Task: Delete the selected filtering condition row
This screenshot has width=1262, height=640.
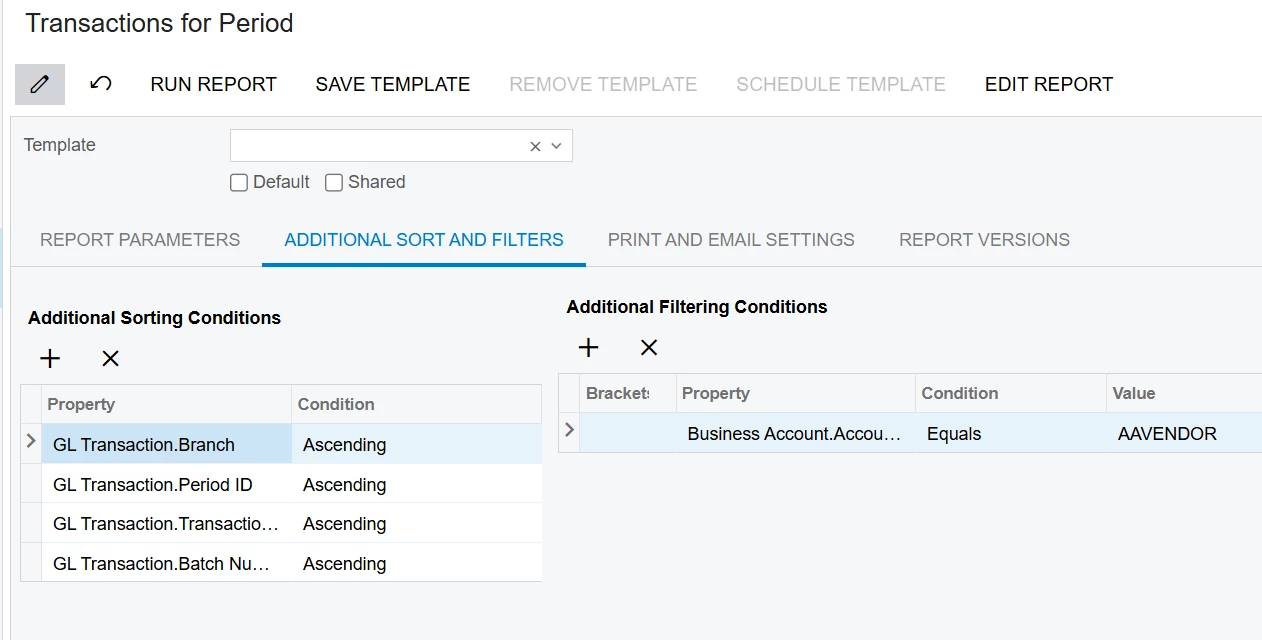Action: (649, 347)
